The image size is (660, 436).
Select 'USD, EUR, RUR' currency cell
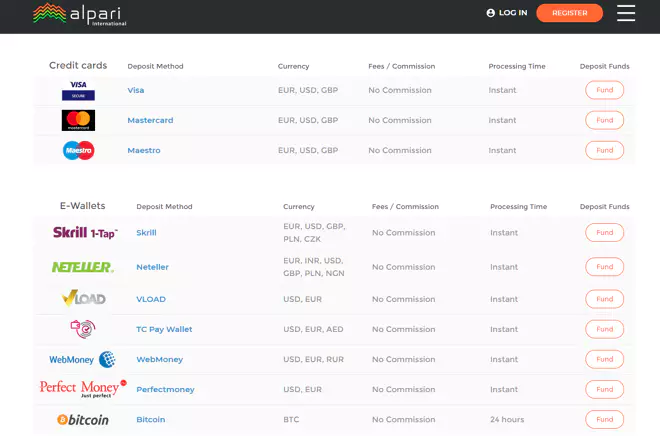(314, 359)
